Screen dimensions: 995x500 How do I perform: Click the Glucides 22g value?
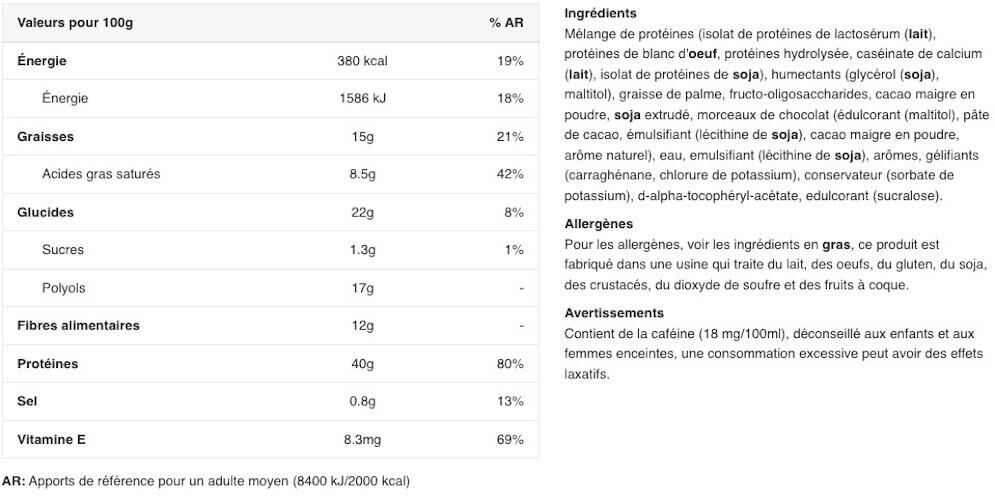362,212
